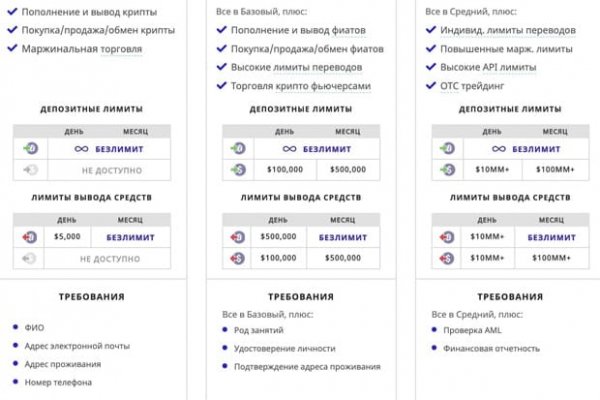The image size is (600, 400).
Task: Click crypto deposit icon in third tier table
Action: tap(447, 149)
